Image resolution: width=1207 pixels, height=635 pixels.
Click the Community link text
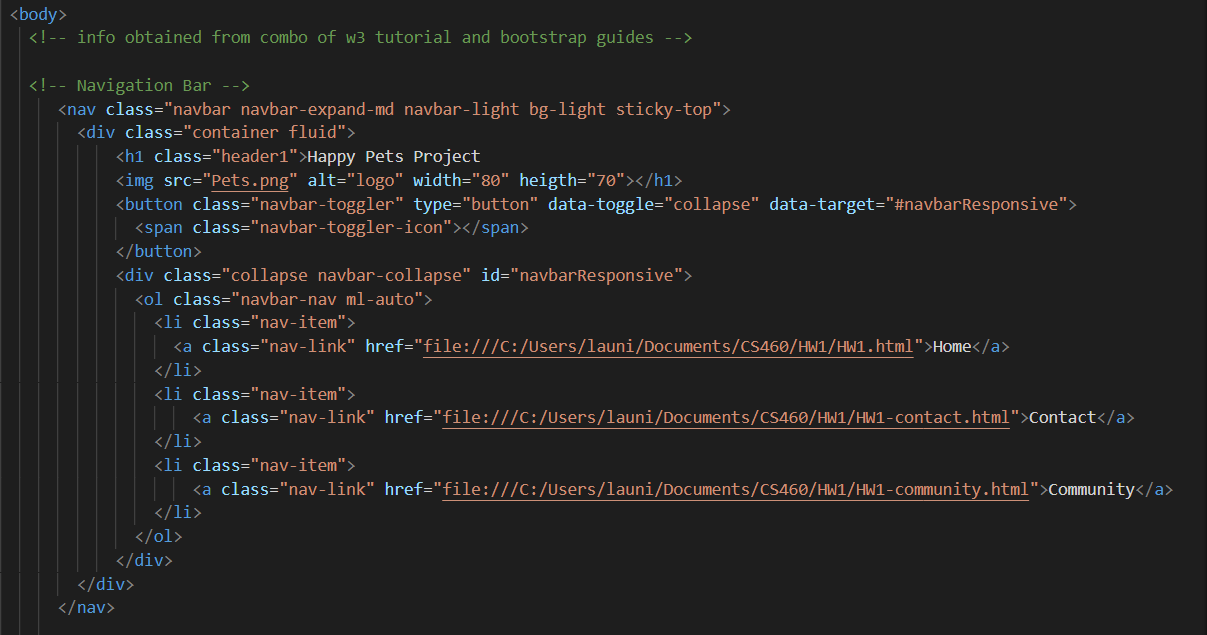coord(1091,490)
